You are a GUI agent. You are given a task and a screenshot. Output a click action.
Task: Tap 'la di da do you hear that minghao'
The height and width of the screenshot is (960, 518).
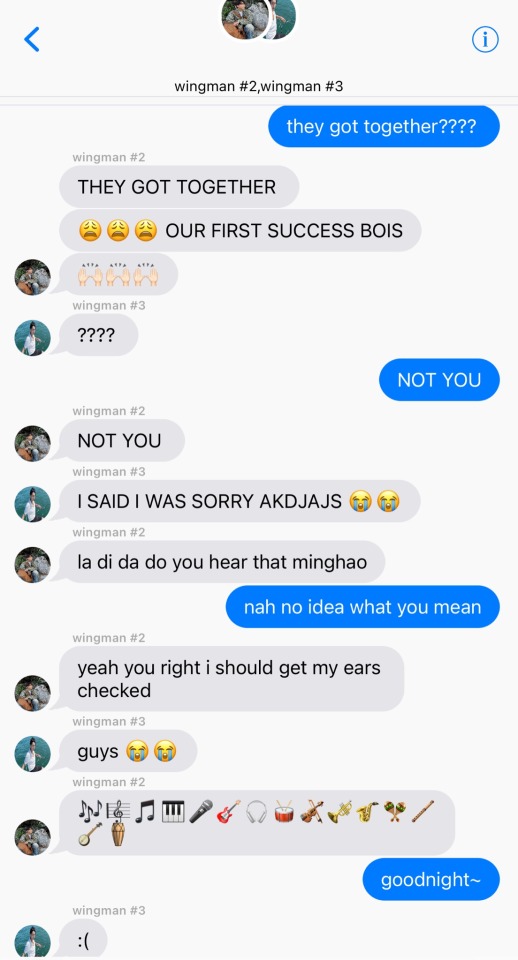tap(222, 561)
